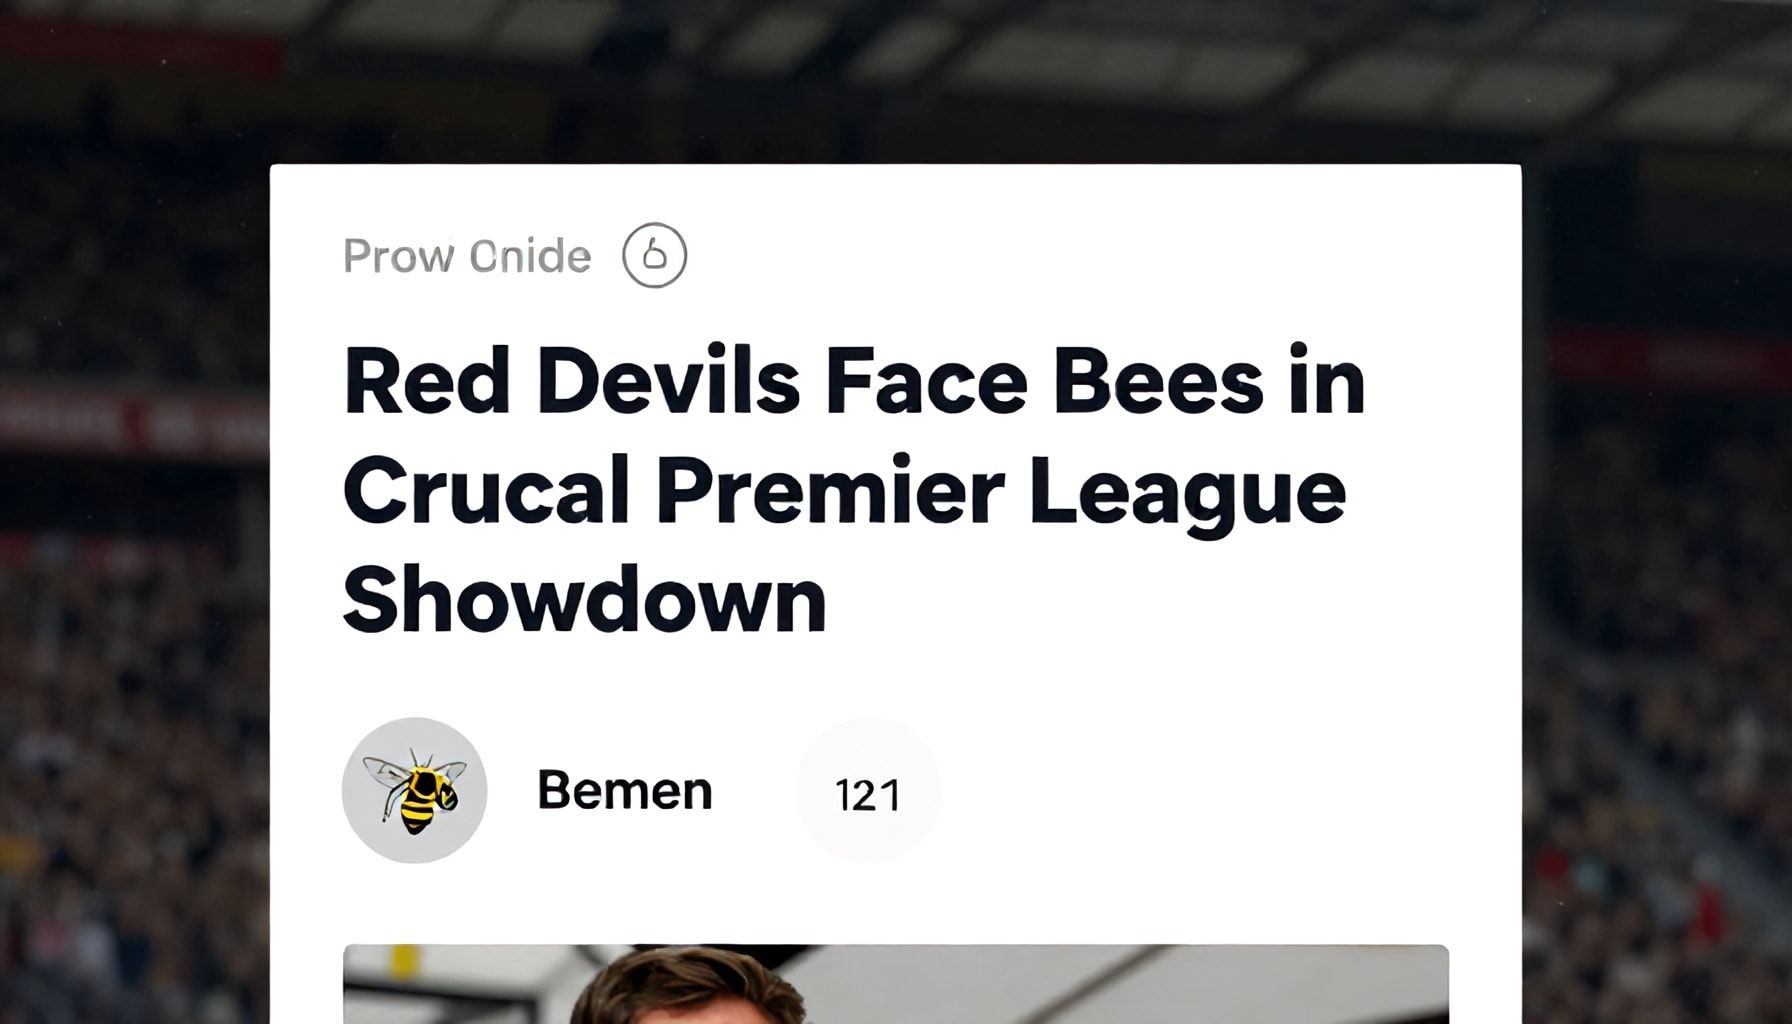1792x1024 pixels.
Task: Click empty card space right of the "121" badge
Action: [x=1200, y=790]
